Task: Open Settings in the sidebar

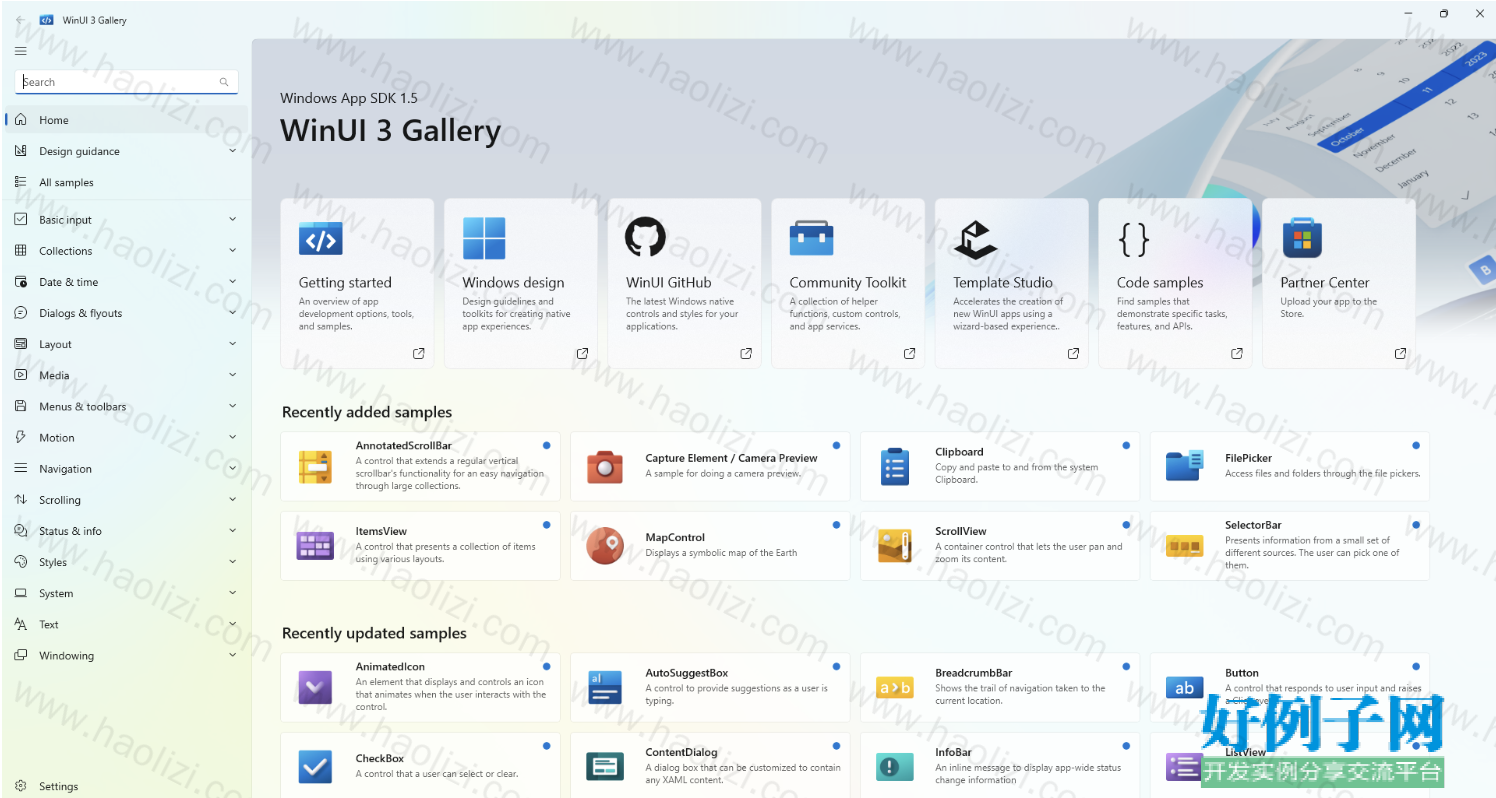Action: 126,786
